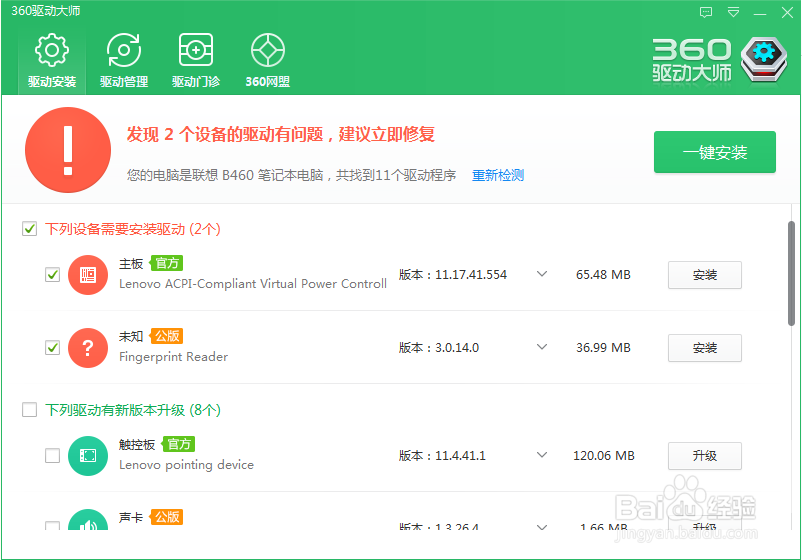802x560 pixels.
Task: Click the Fingerprint Reader device name
Action: 173,357
